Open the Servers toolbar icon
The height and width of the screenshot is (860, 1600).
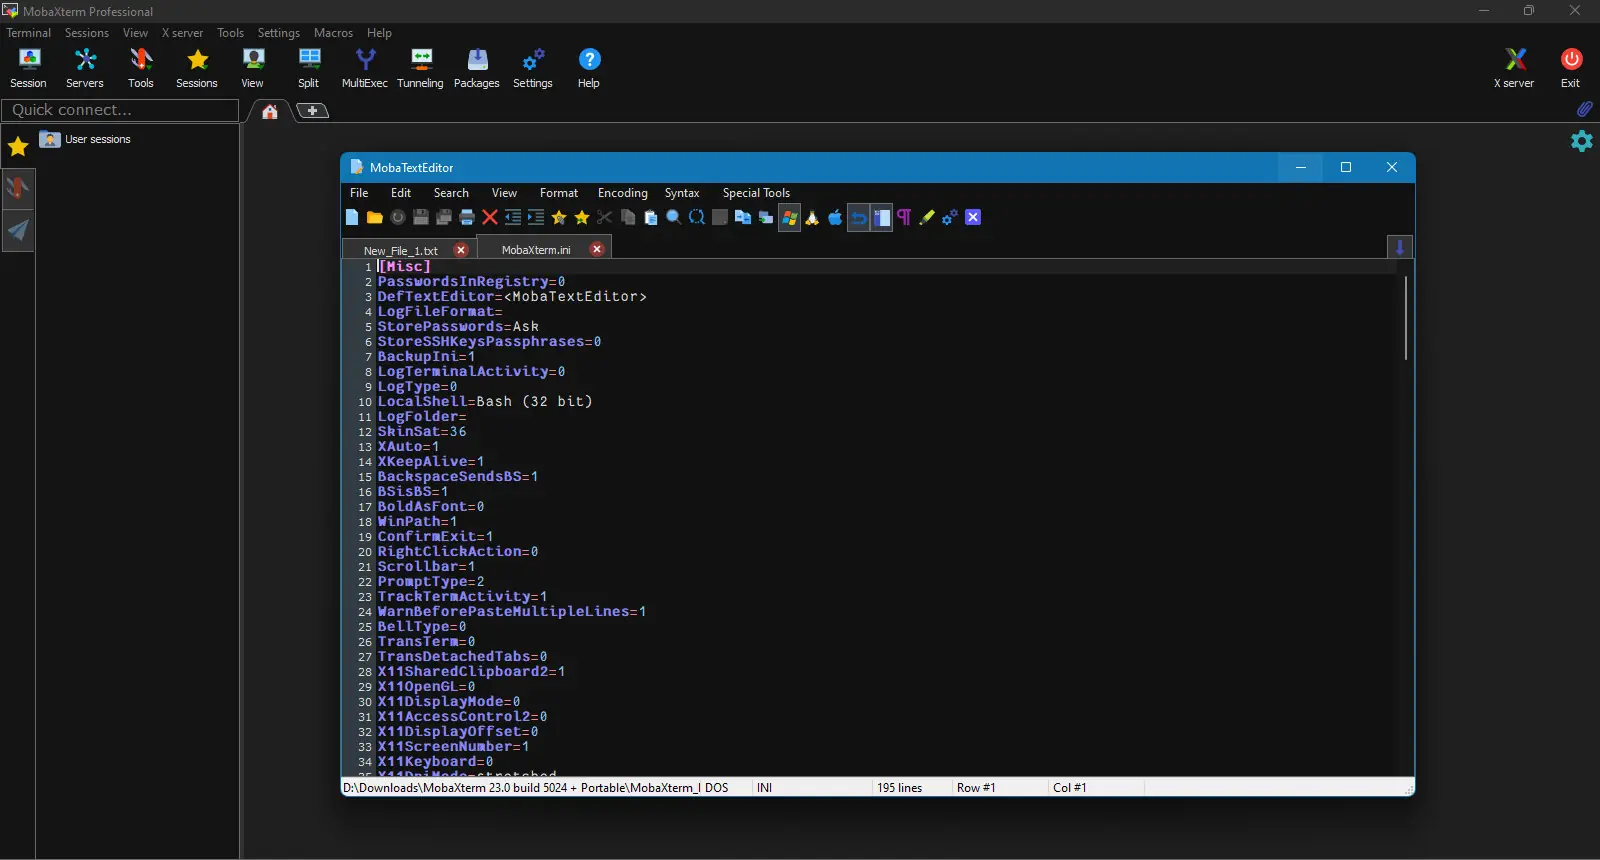[85, 68]
